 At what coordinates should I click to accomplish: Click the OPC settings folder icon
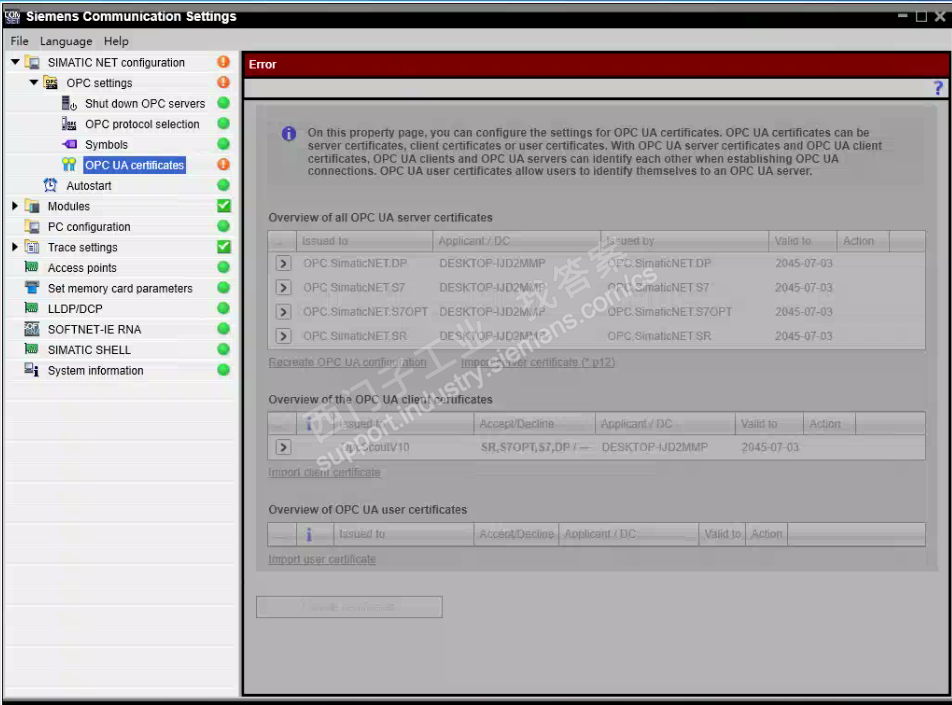50,83
